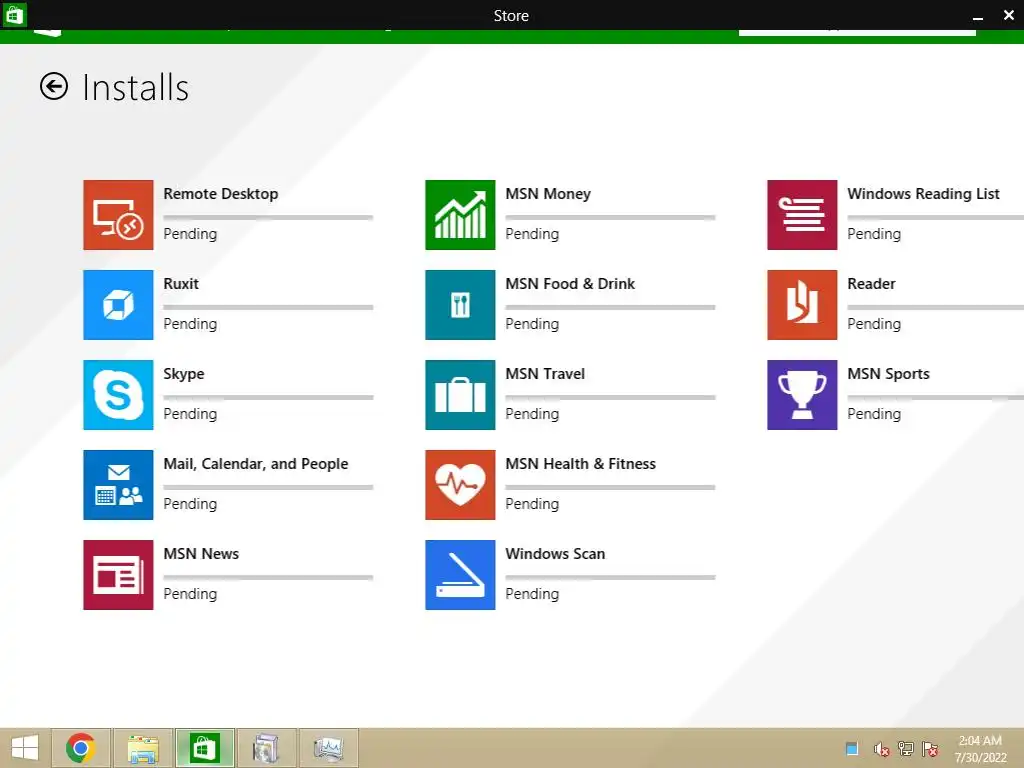
Task: Click the Remote Desktop title text
Action: pyautogui.click(x=221, y=194)
